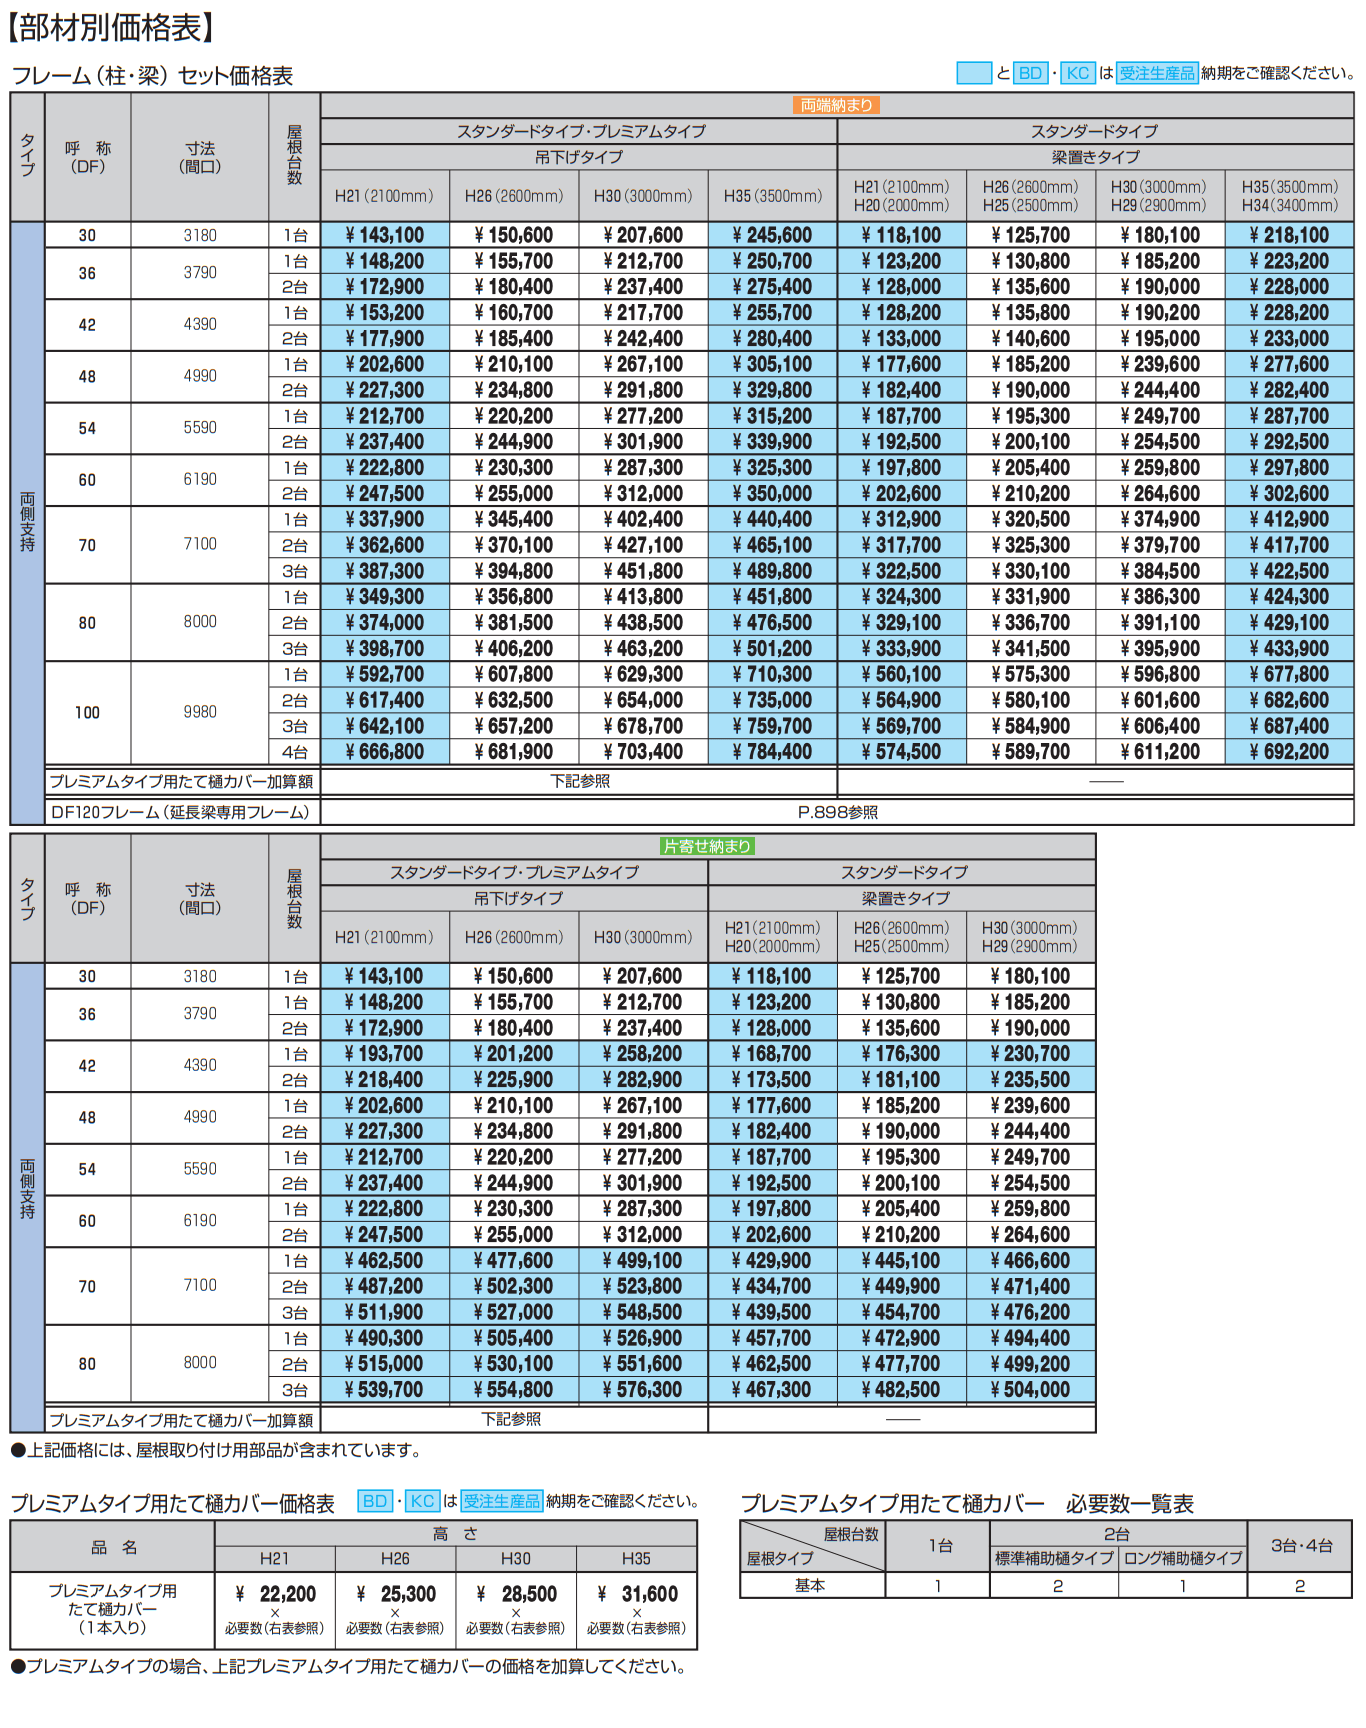
Task: Click the 3台・4台 column header
Action: (1301, 1546)
